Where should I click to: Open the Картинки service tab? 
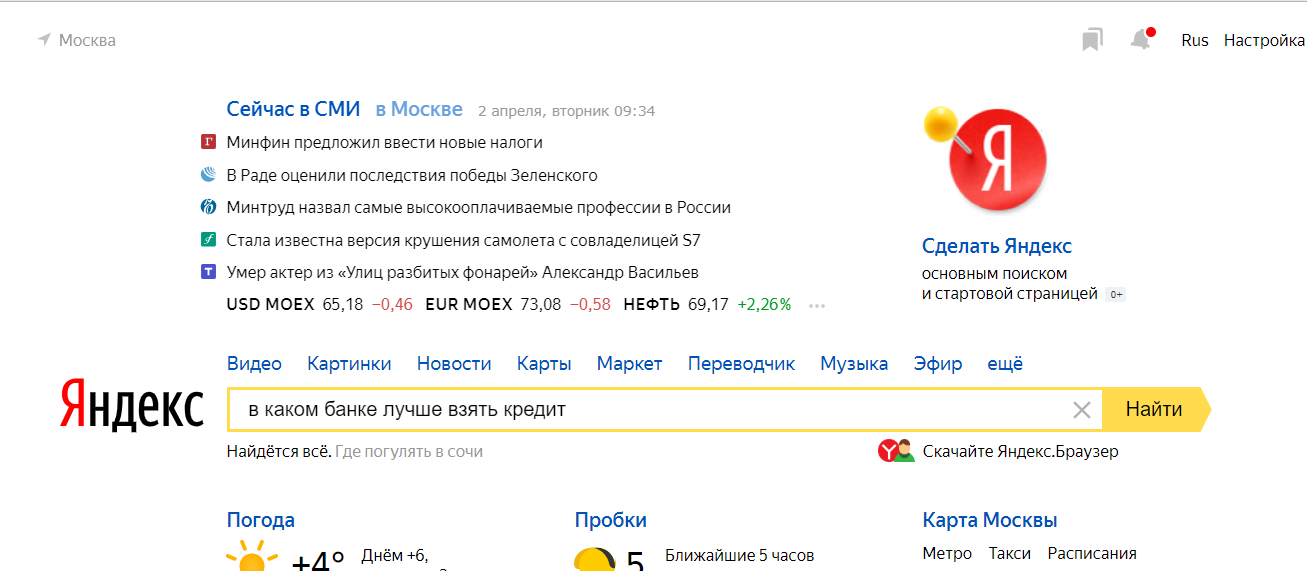(x=349, y=364)
